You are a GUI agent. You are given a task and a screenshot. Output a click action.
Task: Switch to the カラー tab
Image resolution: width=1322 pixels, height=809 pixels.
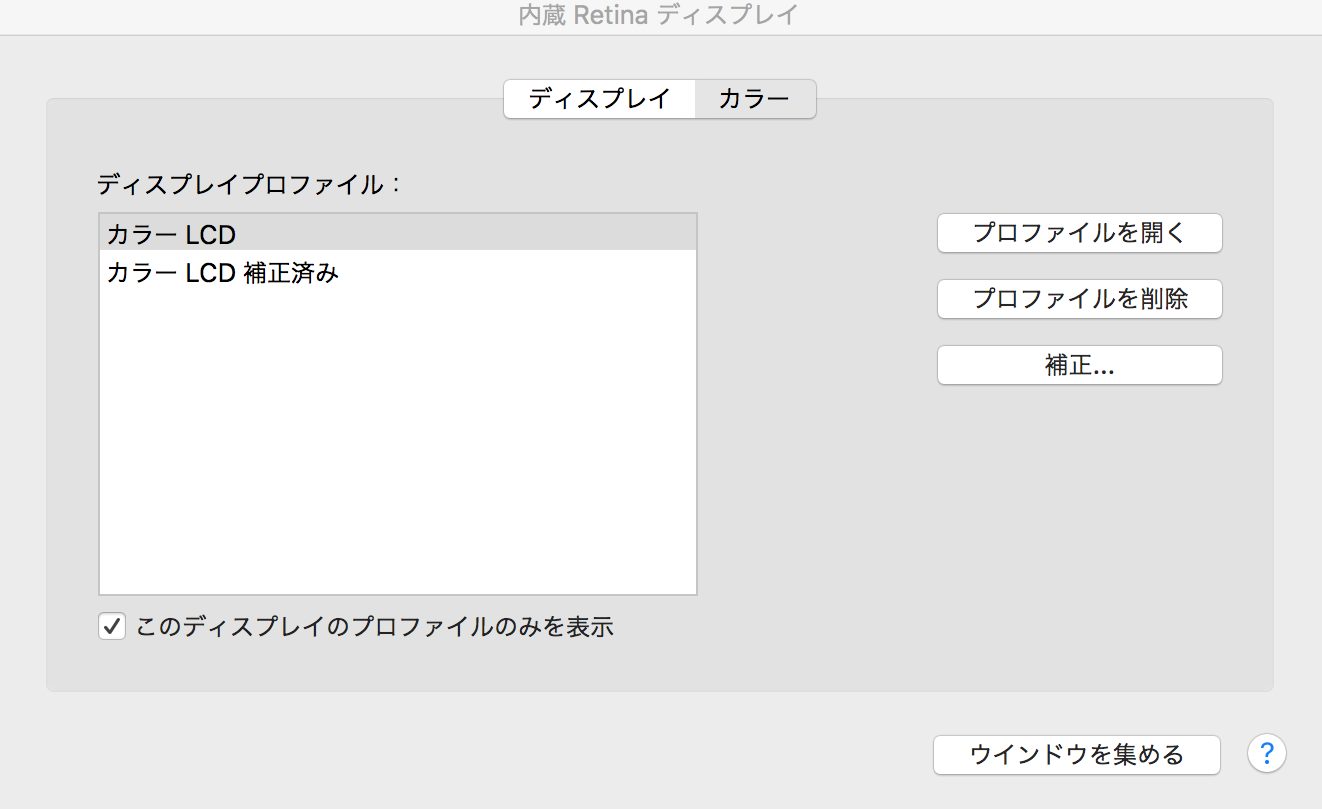click(x=754, y=99)
